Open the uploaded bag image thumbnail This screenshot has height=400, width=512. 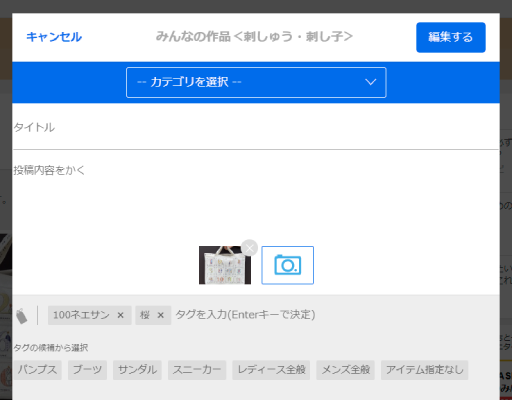(x=225, y=265)
